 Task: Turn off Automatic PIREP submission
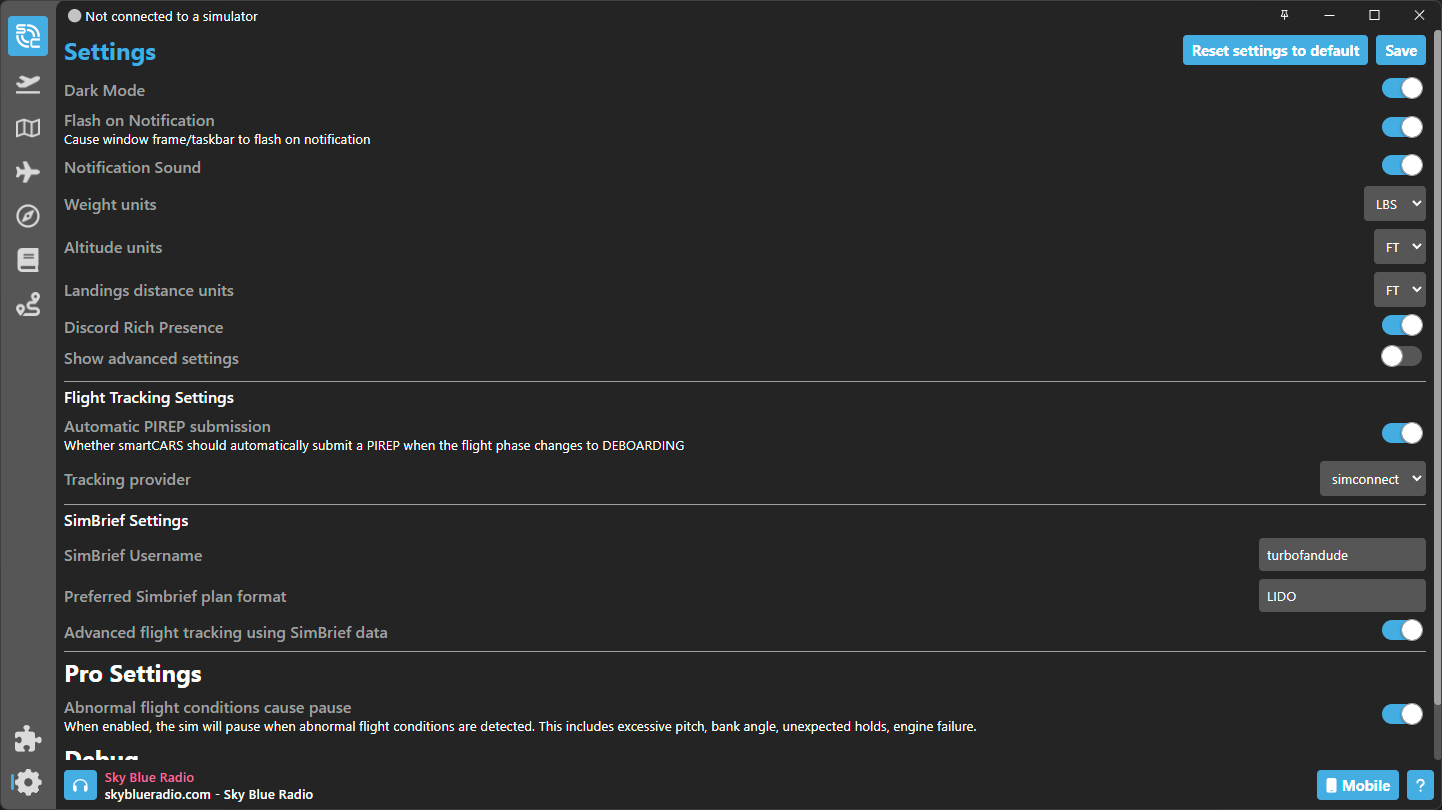tap(1401, 433)
